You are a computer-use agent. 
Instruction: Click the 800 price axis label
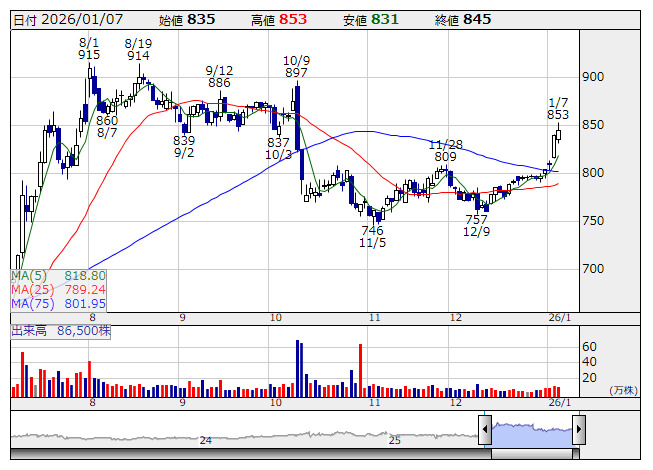point(593,173)
